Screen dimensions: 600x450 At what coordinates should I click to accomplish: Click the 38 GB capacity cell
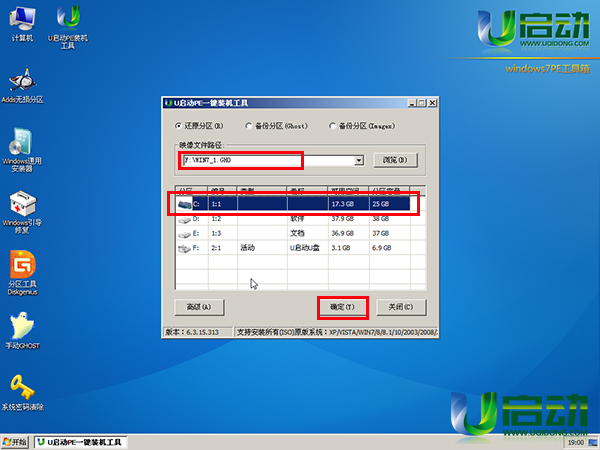[381, 219]
